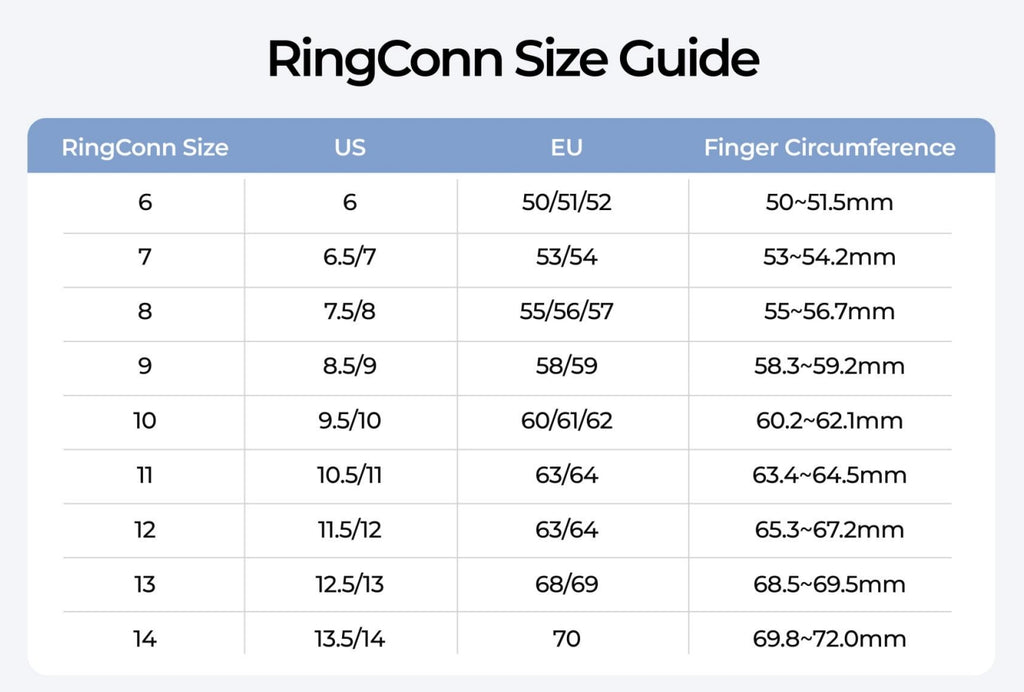Click RingConn size 8 in first column
1024x692 pixels.
145,311
